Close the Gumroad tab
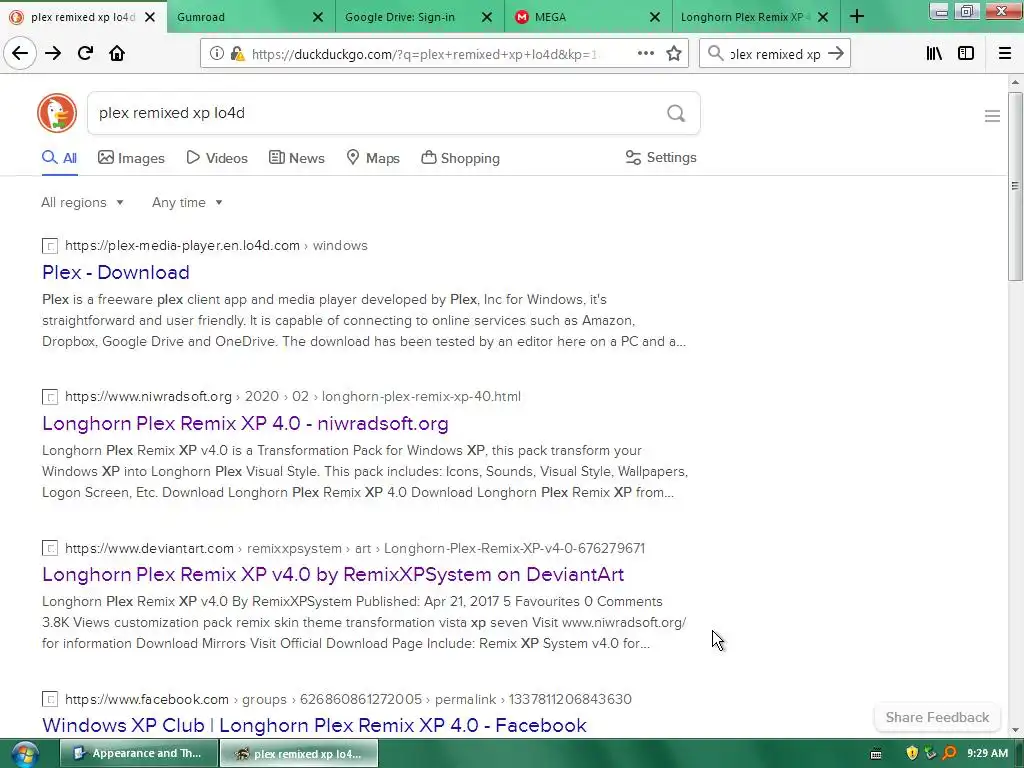This screenshot has width=1024, height=768. point(317,17)
